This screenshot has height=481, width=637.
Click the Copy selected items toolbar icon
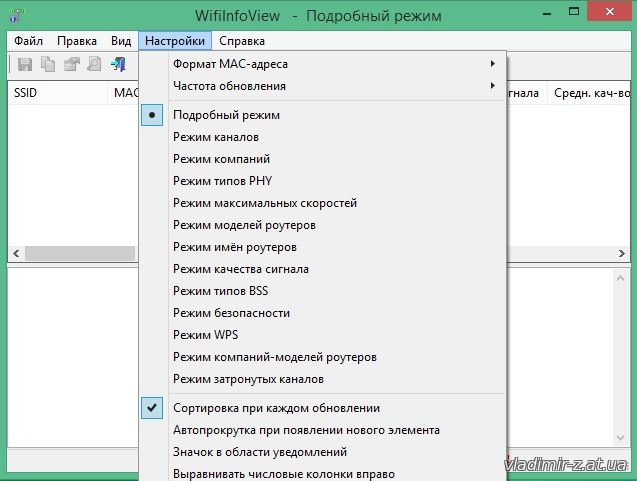point(48,64)
